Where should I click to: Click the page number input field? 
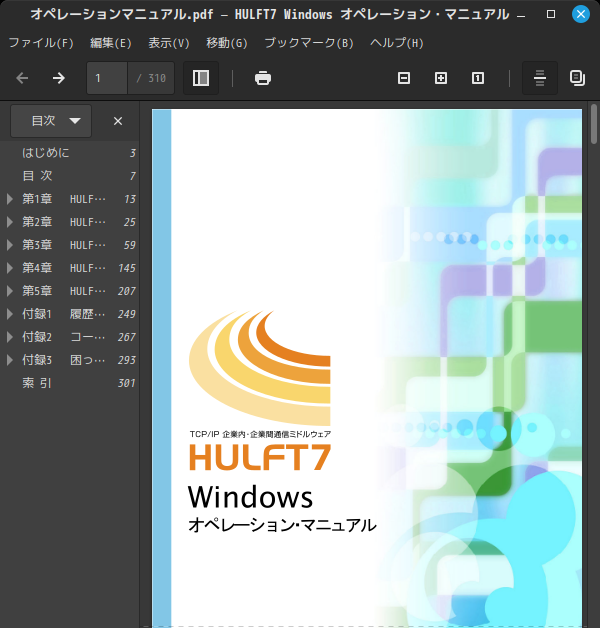click(107, 78)
